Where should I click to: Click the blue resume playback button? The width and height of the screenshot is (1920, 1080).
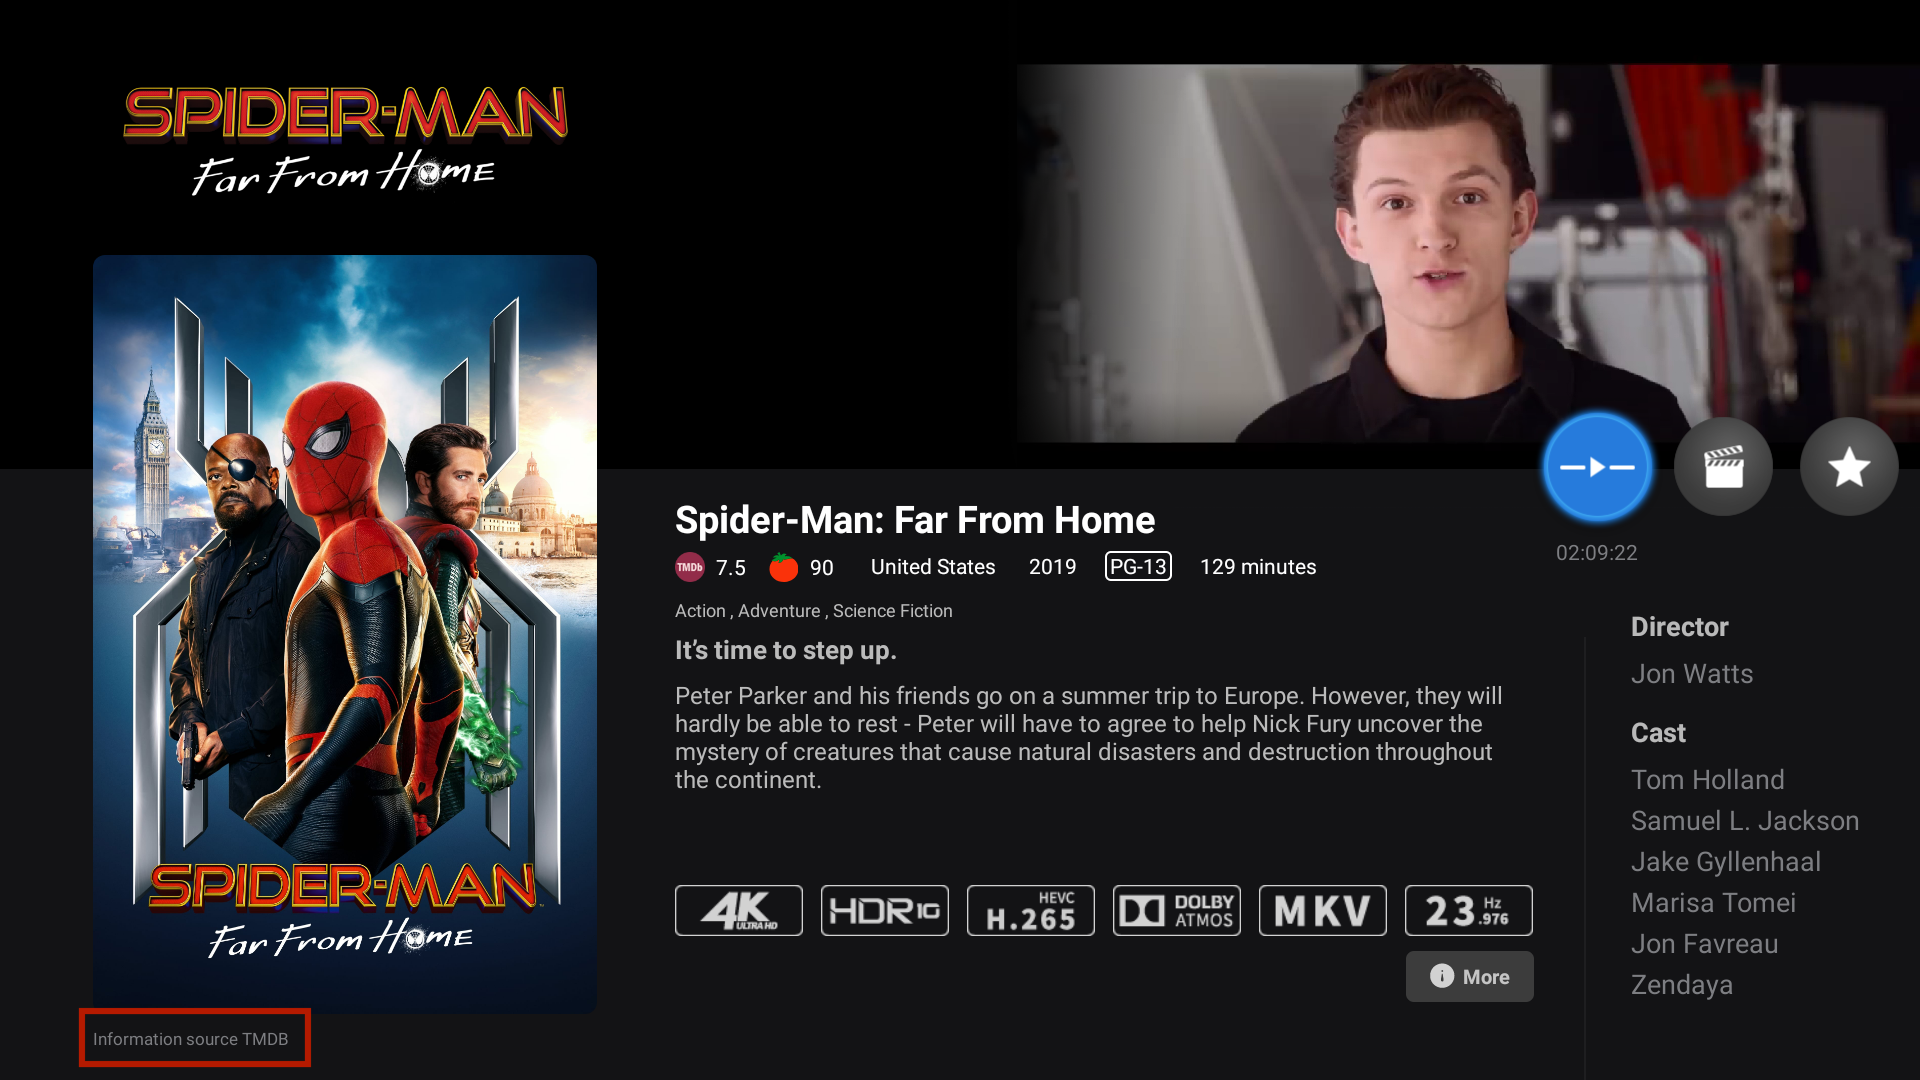click(1597, 466)
